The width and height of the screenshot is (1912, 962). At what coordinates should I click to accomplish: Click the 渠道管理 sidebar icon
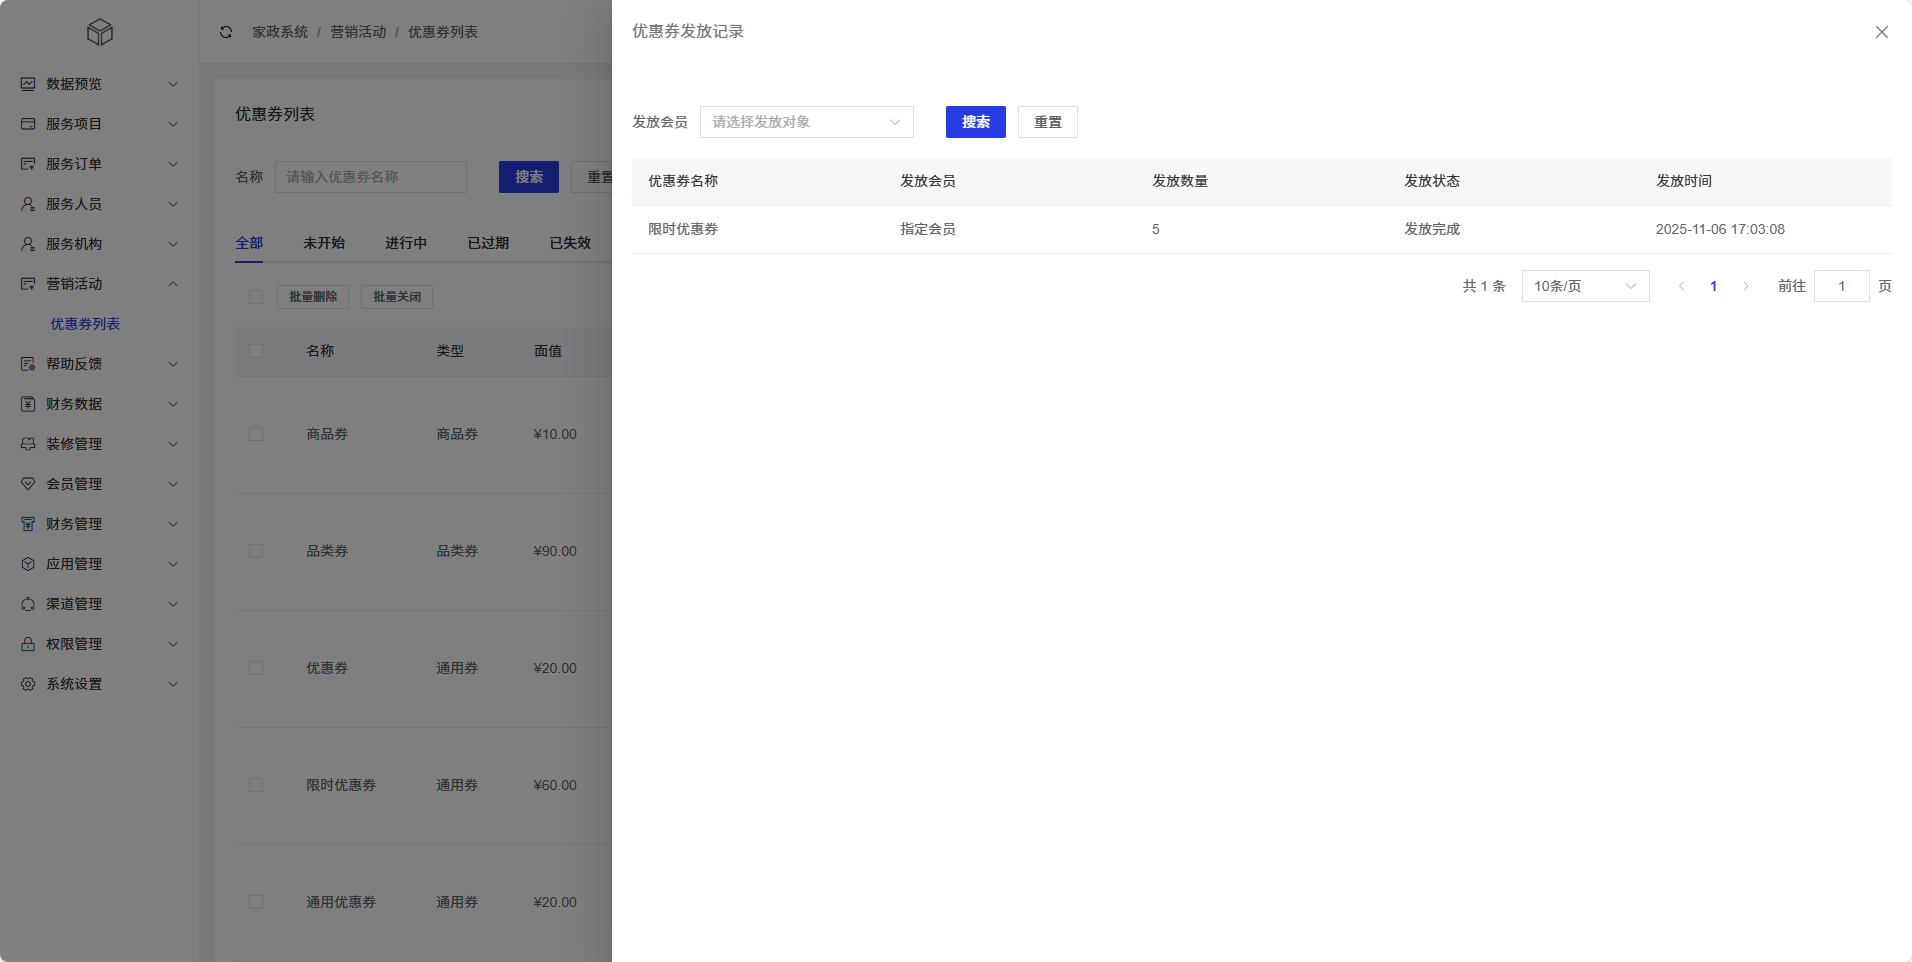[x=27, y=603]
